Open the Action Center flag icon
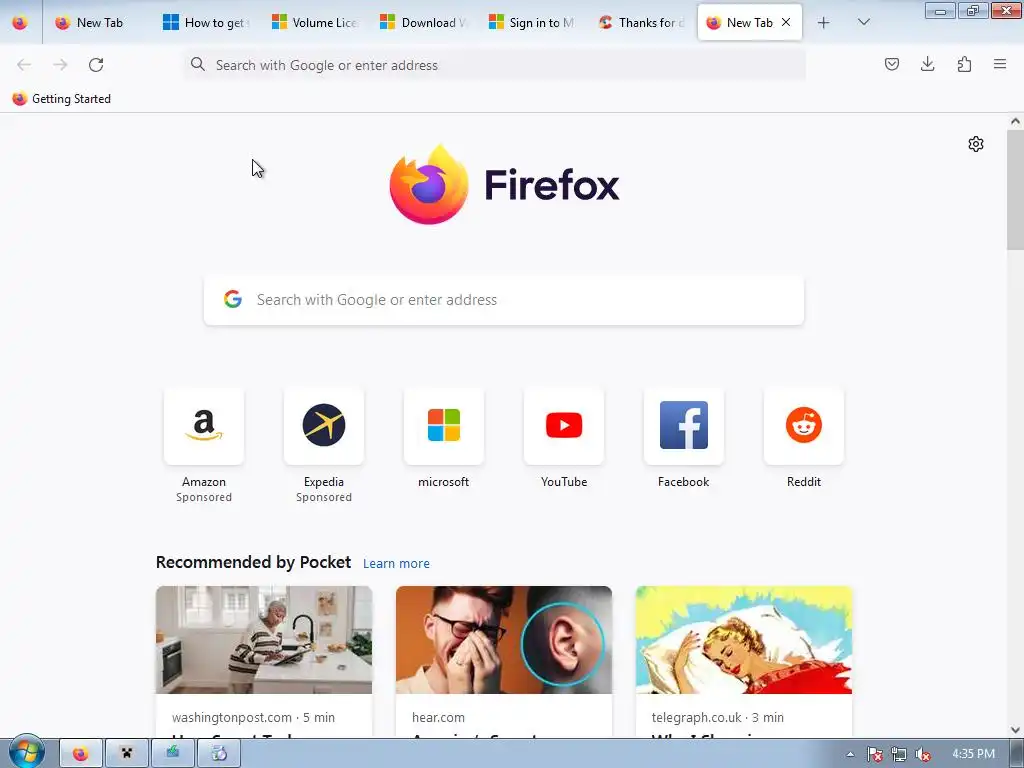The width and height of the screenshot is (1024, 768). pyautogui.click(x=874, y=754)
